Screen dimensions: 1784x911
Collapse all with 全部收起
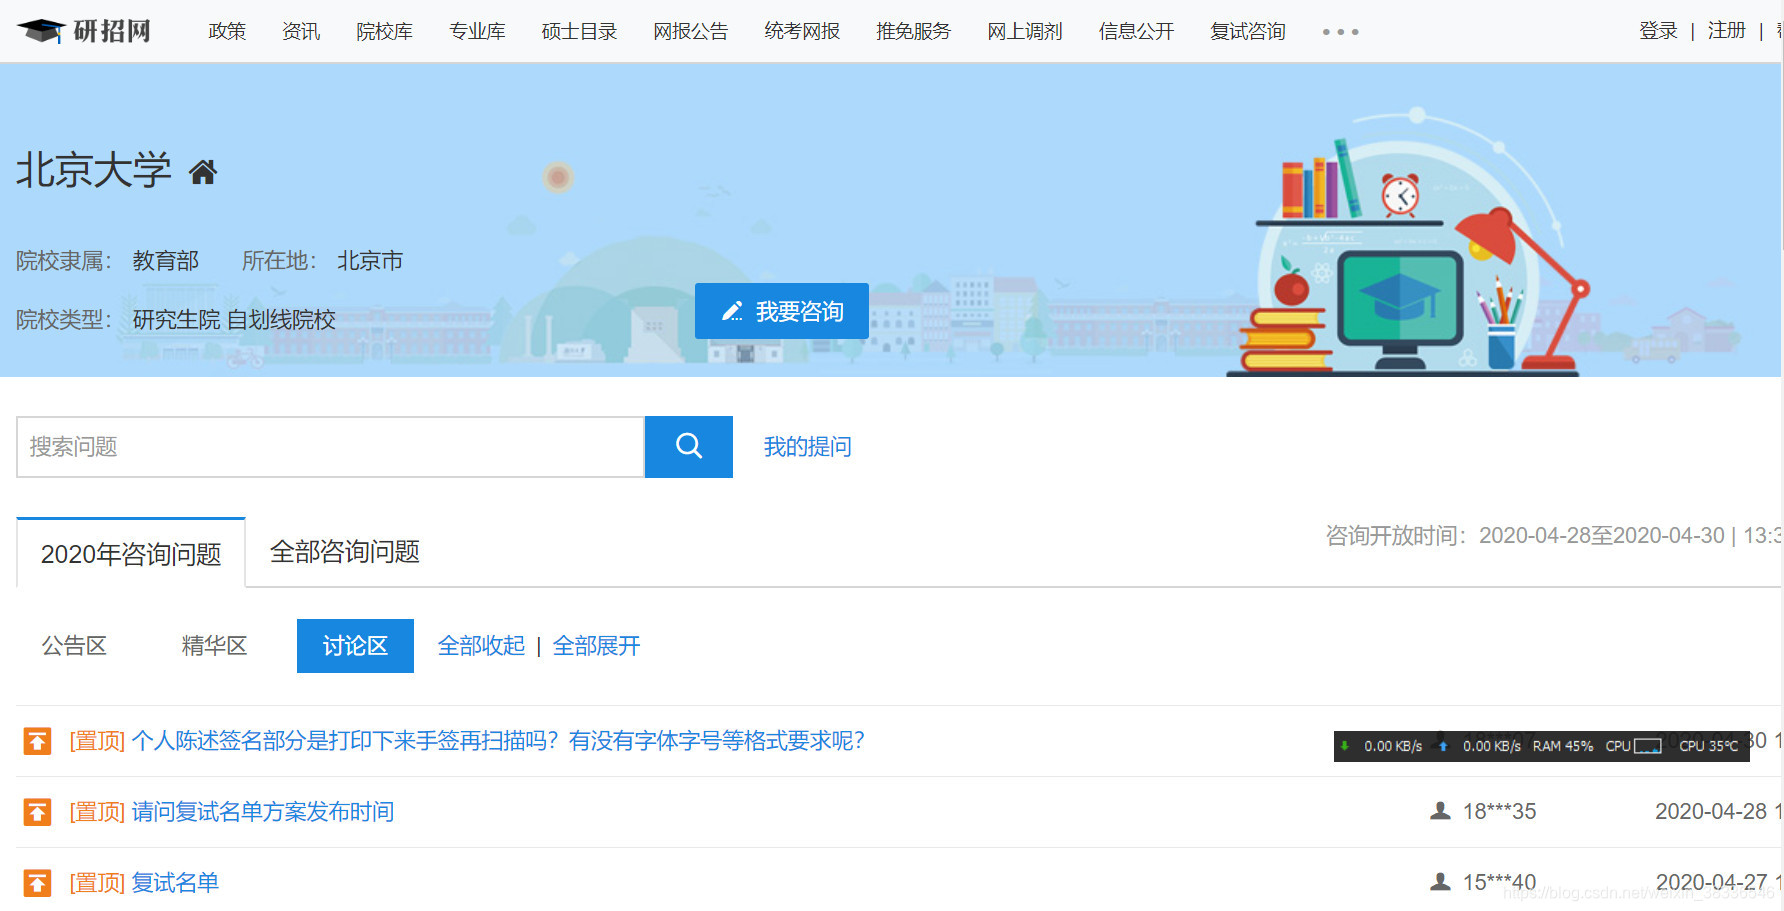point(481,646)
